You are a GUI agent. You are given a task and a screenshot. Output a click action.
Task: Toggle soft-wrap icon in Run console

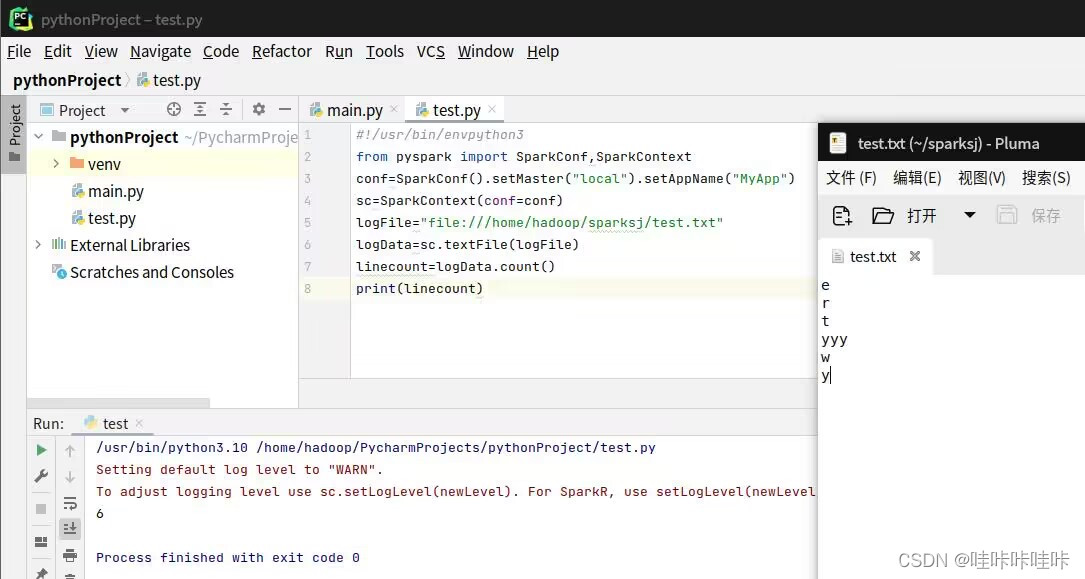[x=70, y=503]
